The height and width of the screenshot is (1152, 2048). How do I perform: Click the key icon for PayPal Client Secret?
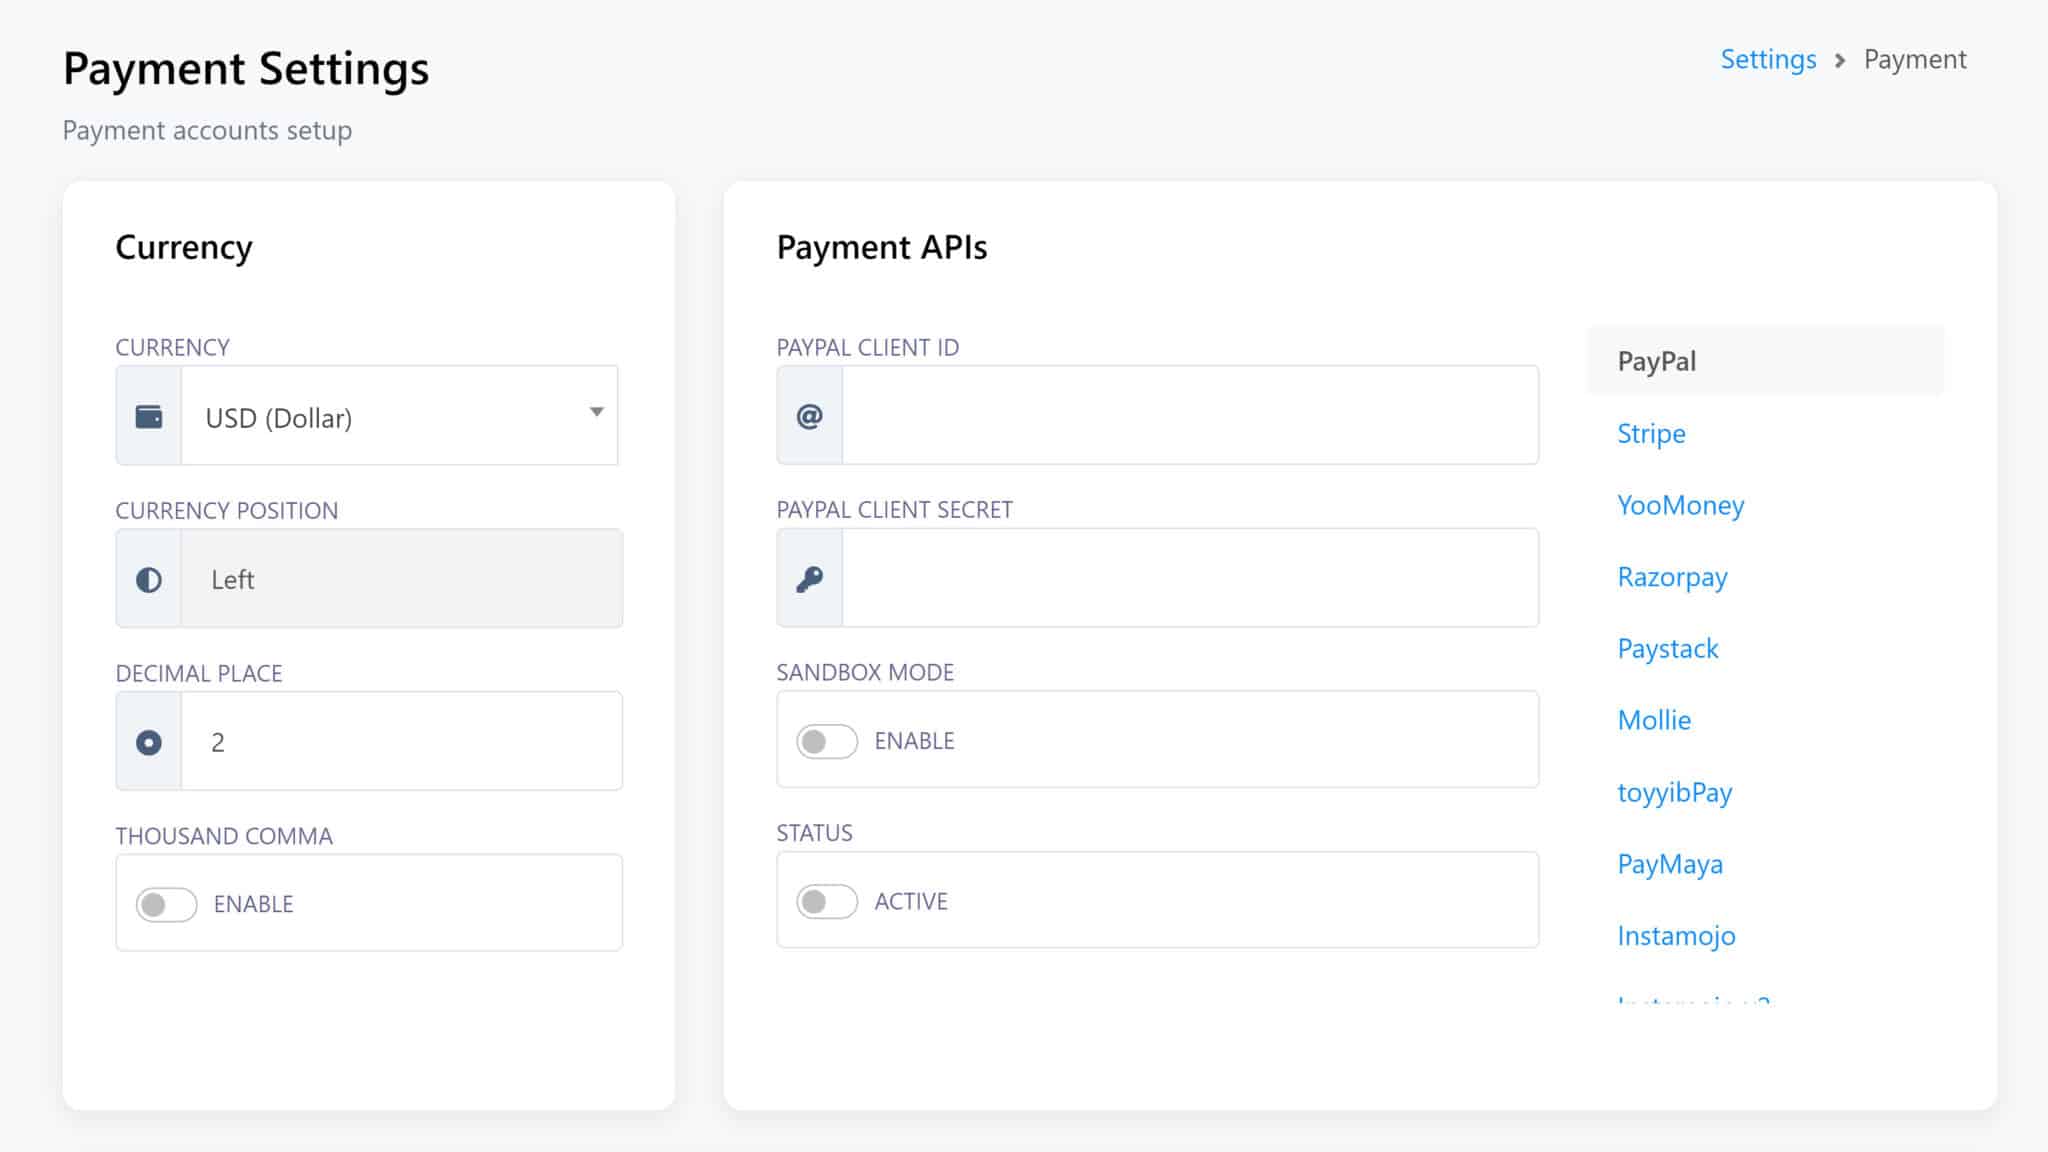(810, 579)
